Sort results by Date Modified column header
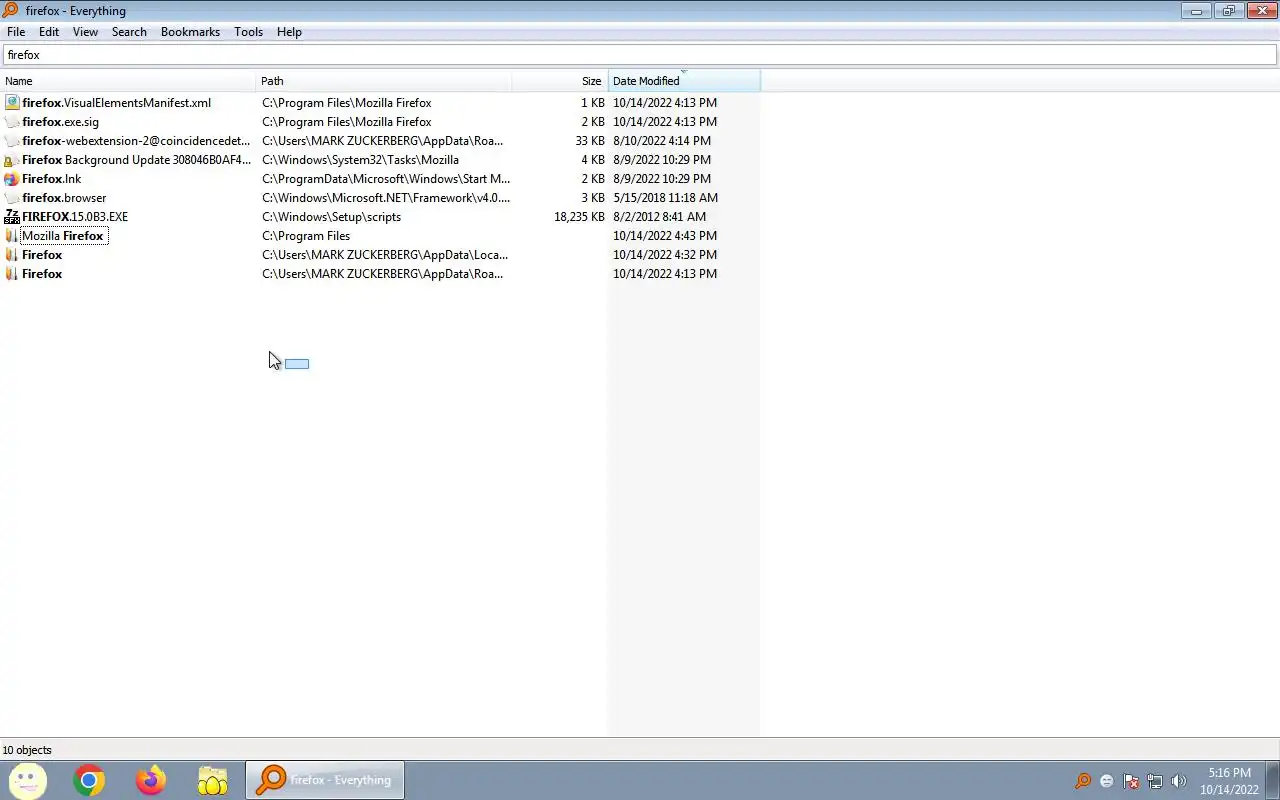Image resolution: width=1280 pixels, height=800 pixels. (684, 81)
